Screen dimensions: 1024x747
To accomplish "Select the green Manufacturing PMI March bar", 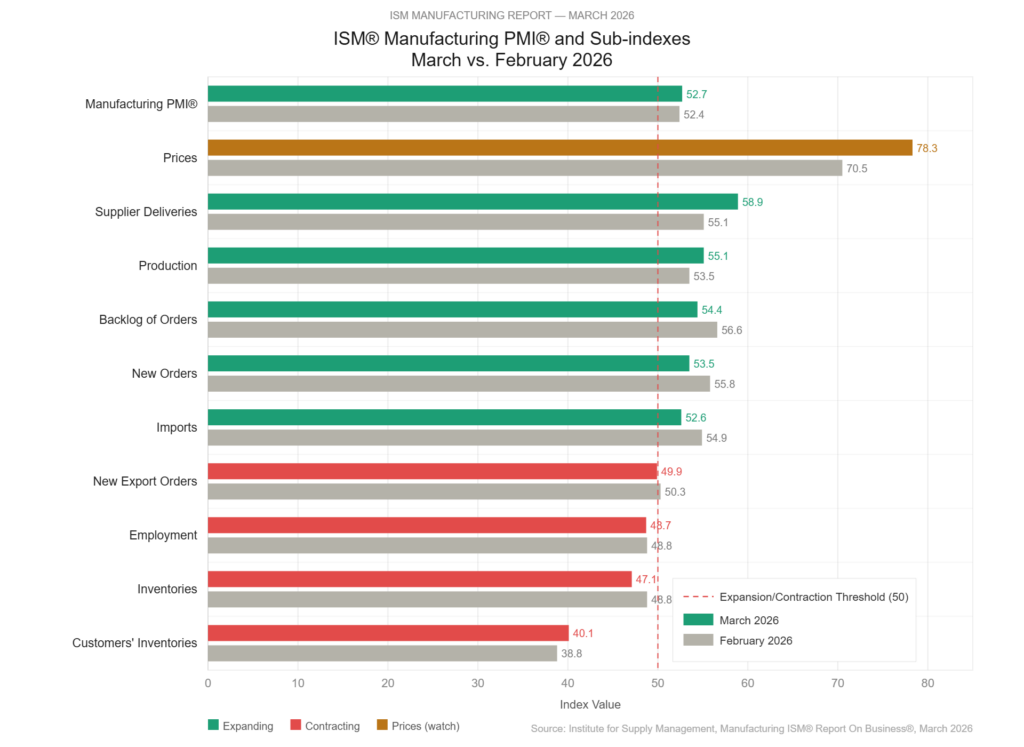I will coord(444,93).
